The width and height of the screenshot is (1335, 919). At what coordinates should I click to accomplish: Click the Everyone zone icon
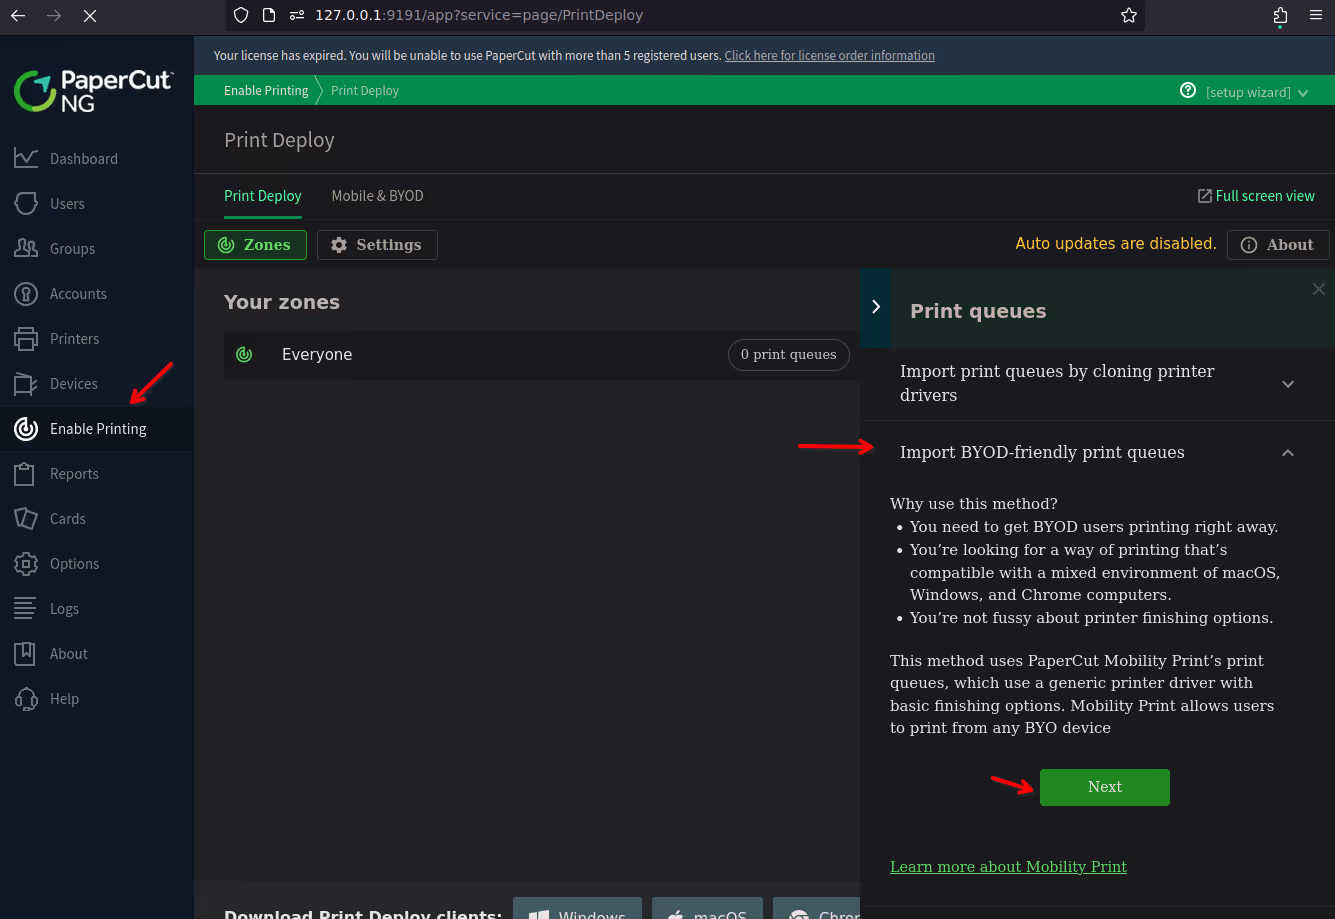pyautogui.click(x=244, y=354)
